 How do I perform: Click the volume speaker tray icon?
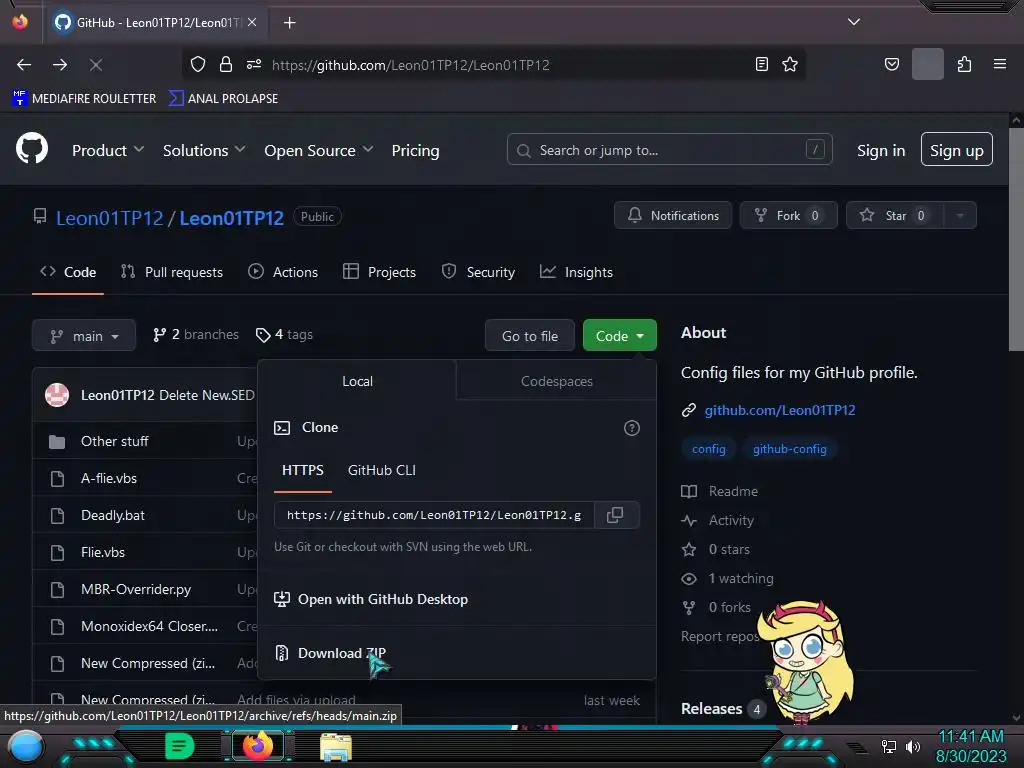(913, 746)
